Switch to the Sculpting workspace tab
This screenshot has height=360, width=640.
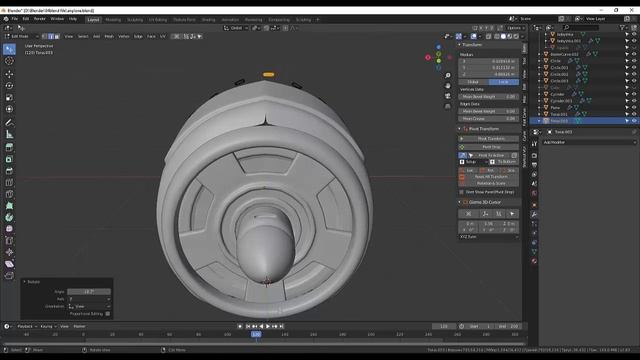click(x=135, y=20)
